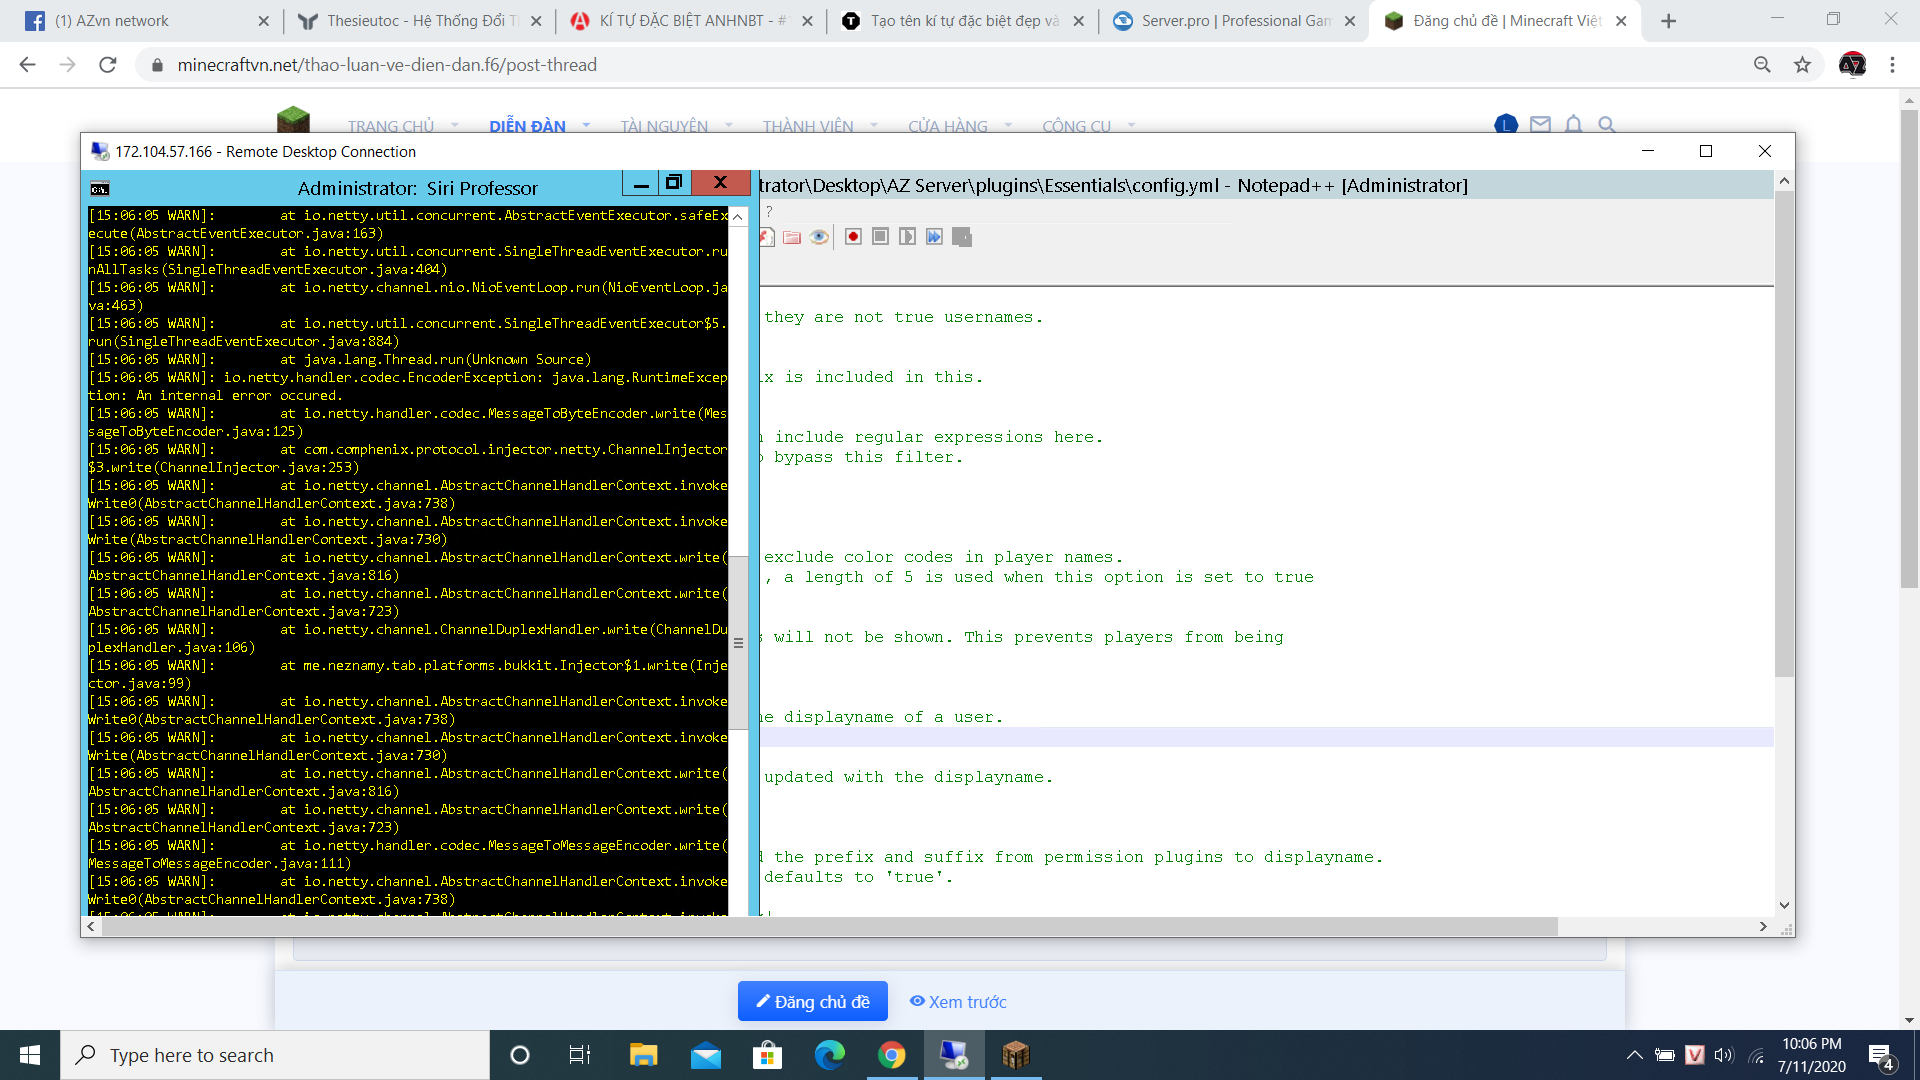
Task: Click the folder as workspace icon
Action: coord(792,237)
